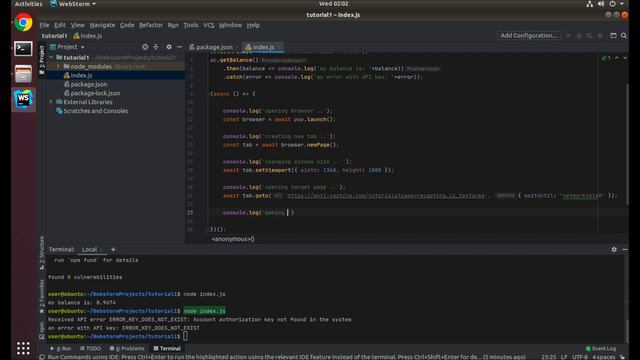Click the window layout icon near search
This screenshot has height=360, width=640.
pyautogui.click(x=613, y=36)
